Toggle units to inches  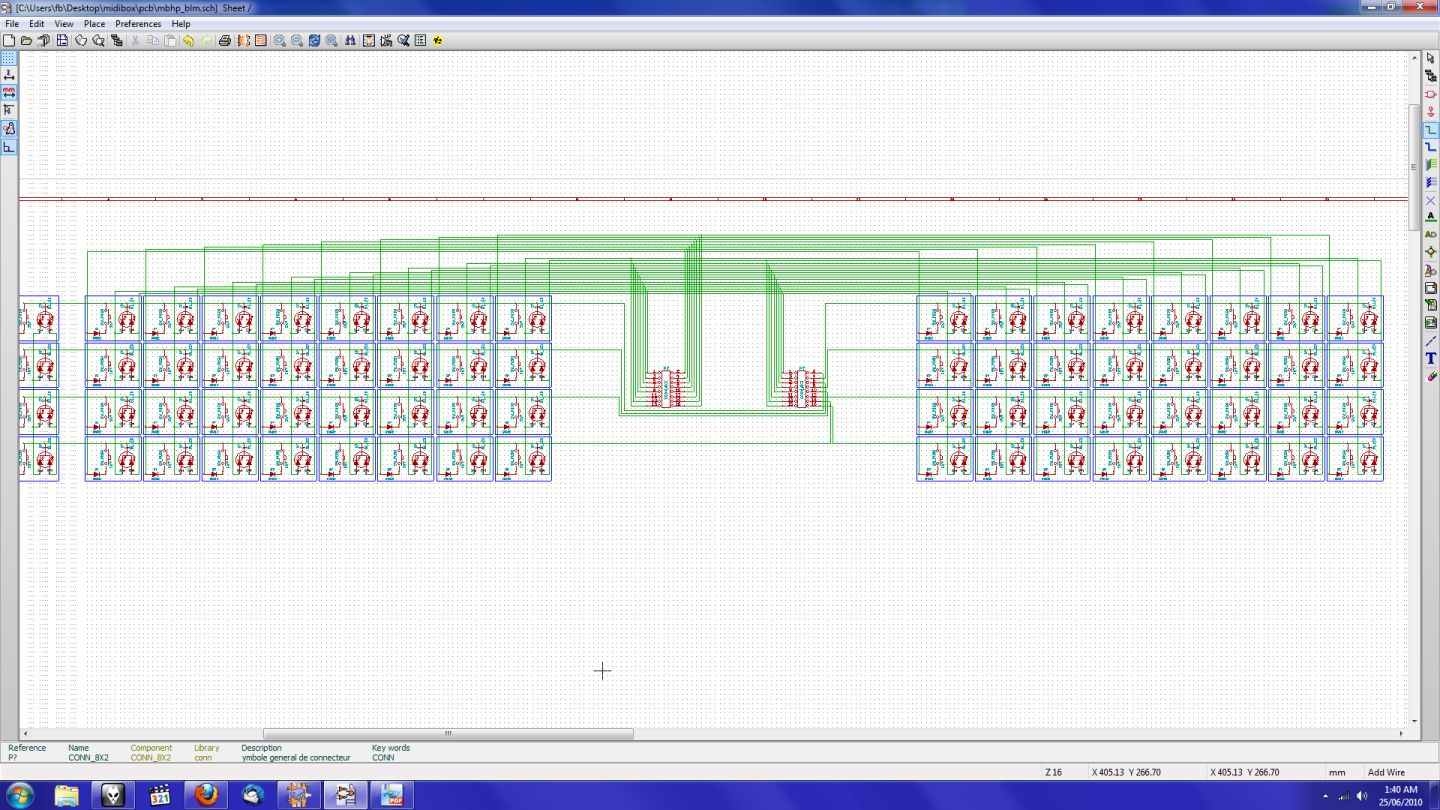tap(9, 75)
